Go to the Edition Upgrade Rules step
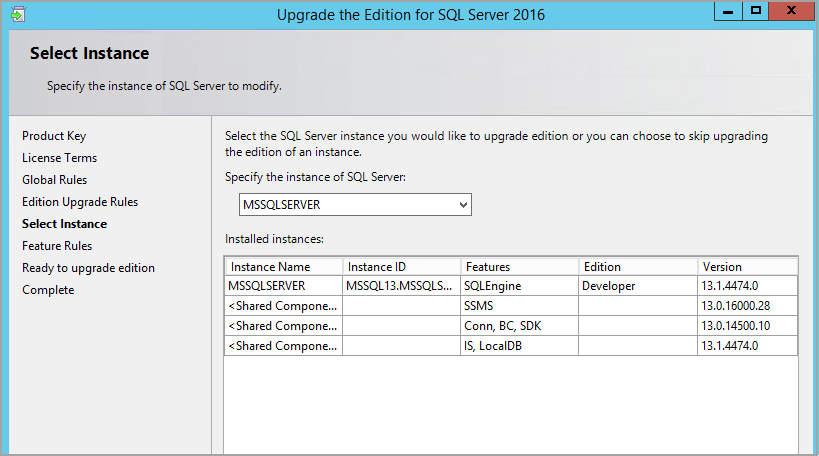 [80, 202]
